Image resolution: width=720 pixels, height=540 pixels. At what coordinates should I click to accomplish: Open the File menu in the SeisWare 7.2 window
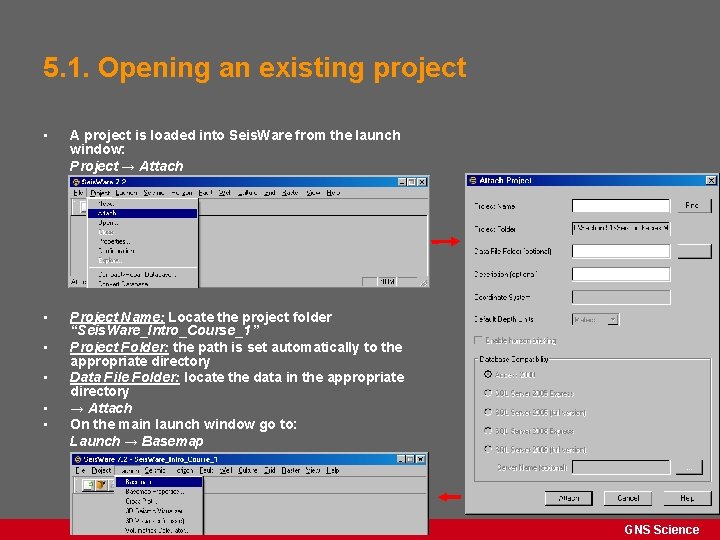(79, 193)
